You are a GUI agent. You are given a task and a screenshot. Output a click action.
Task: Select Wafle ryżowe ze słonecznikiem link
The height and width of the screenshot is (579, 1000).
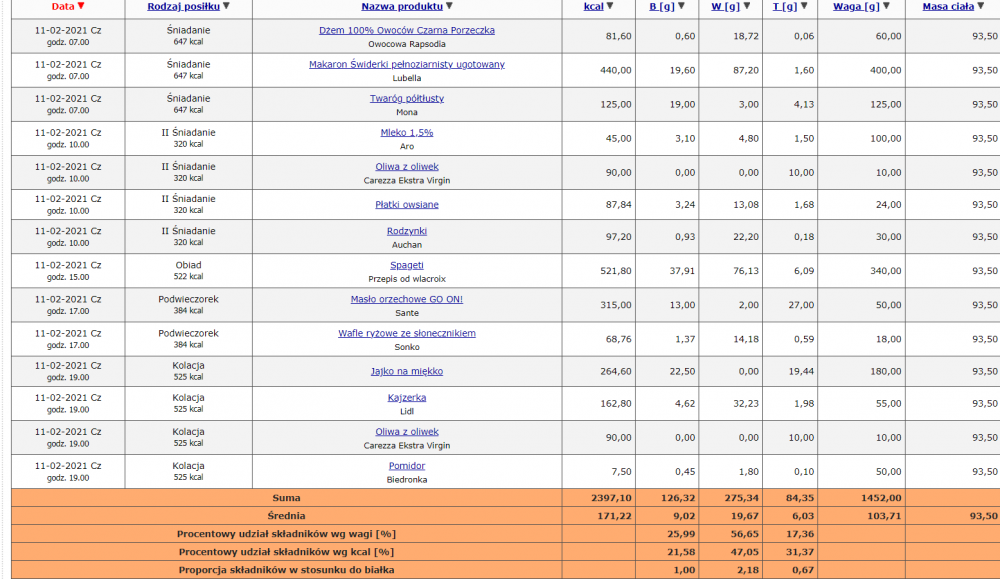(x=406, y=333)
